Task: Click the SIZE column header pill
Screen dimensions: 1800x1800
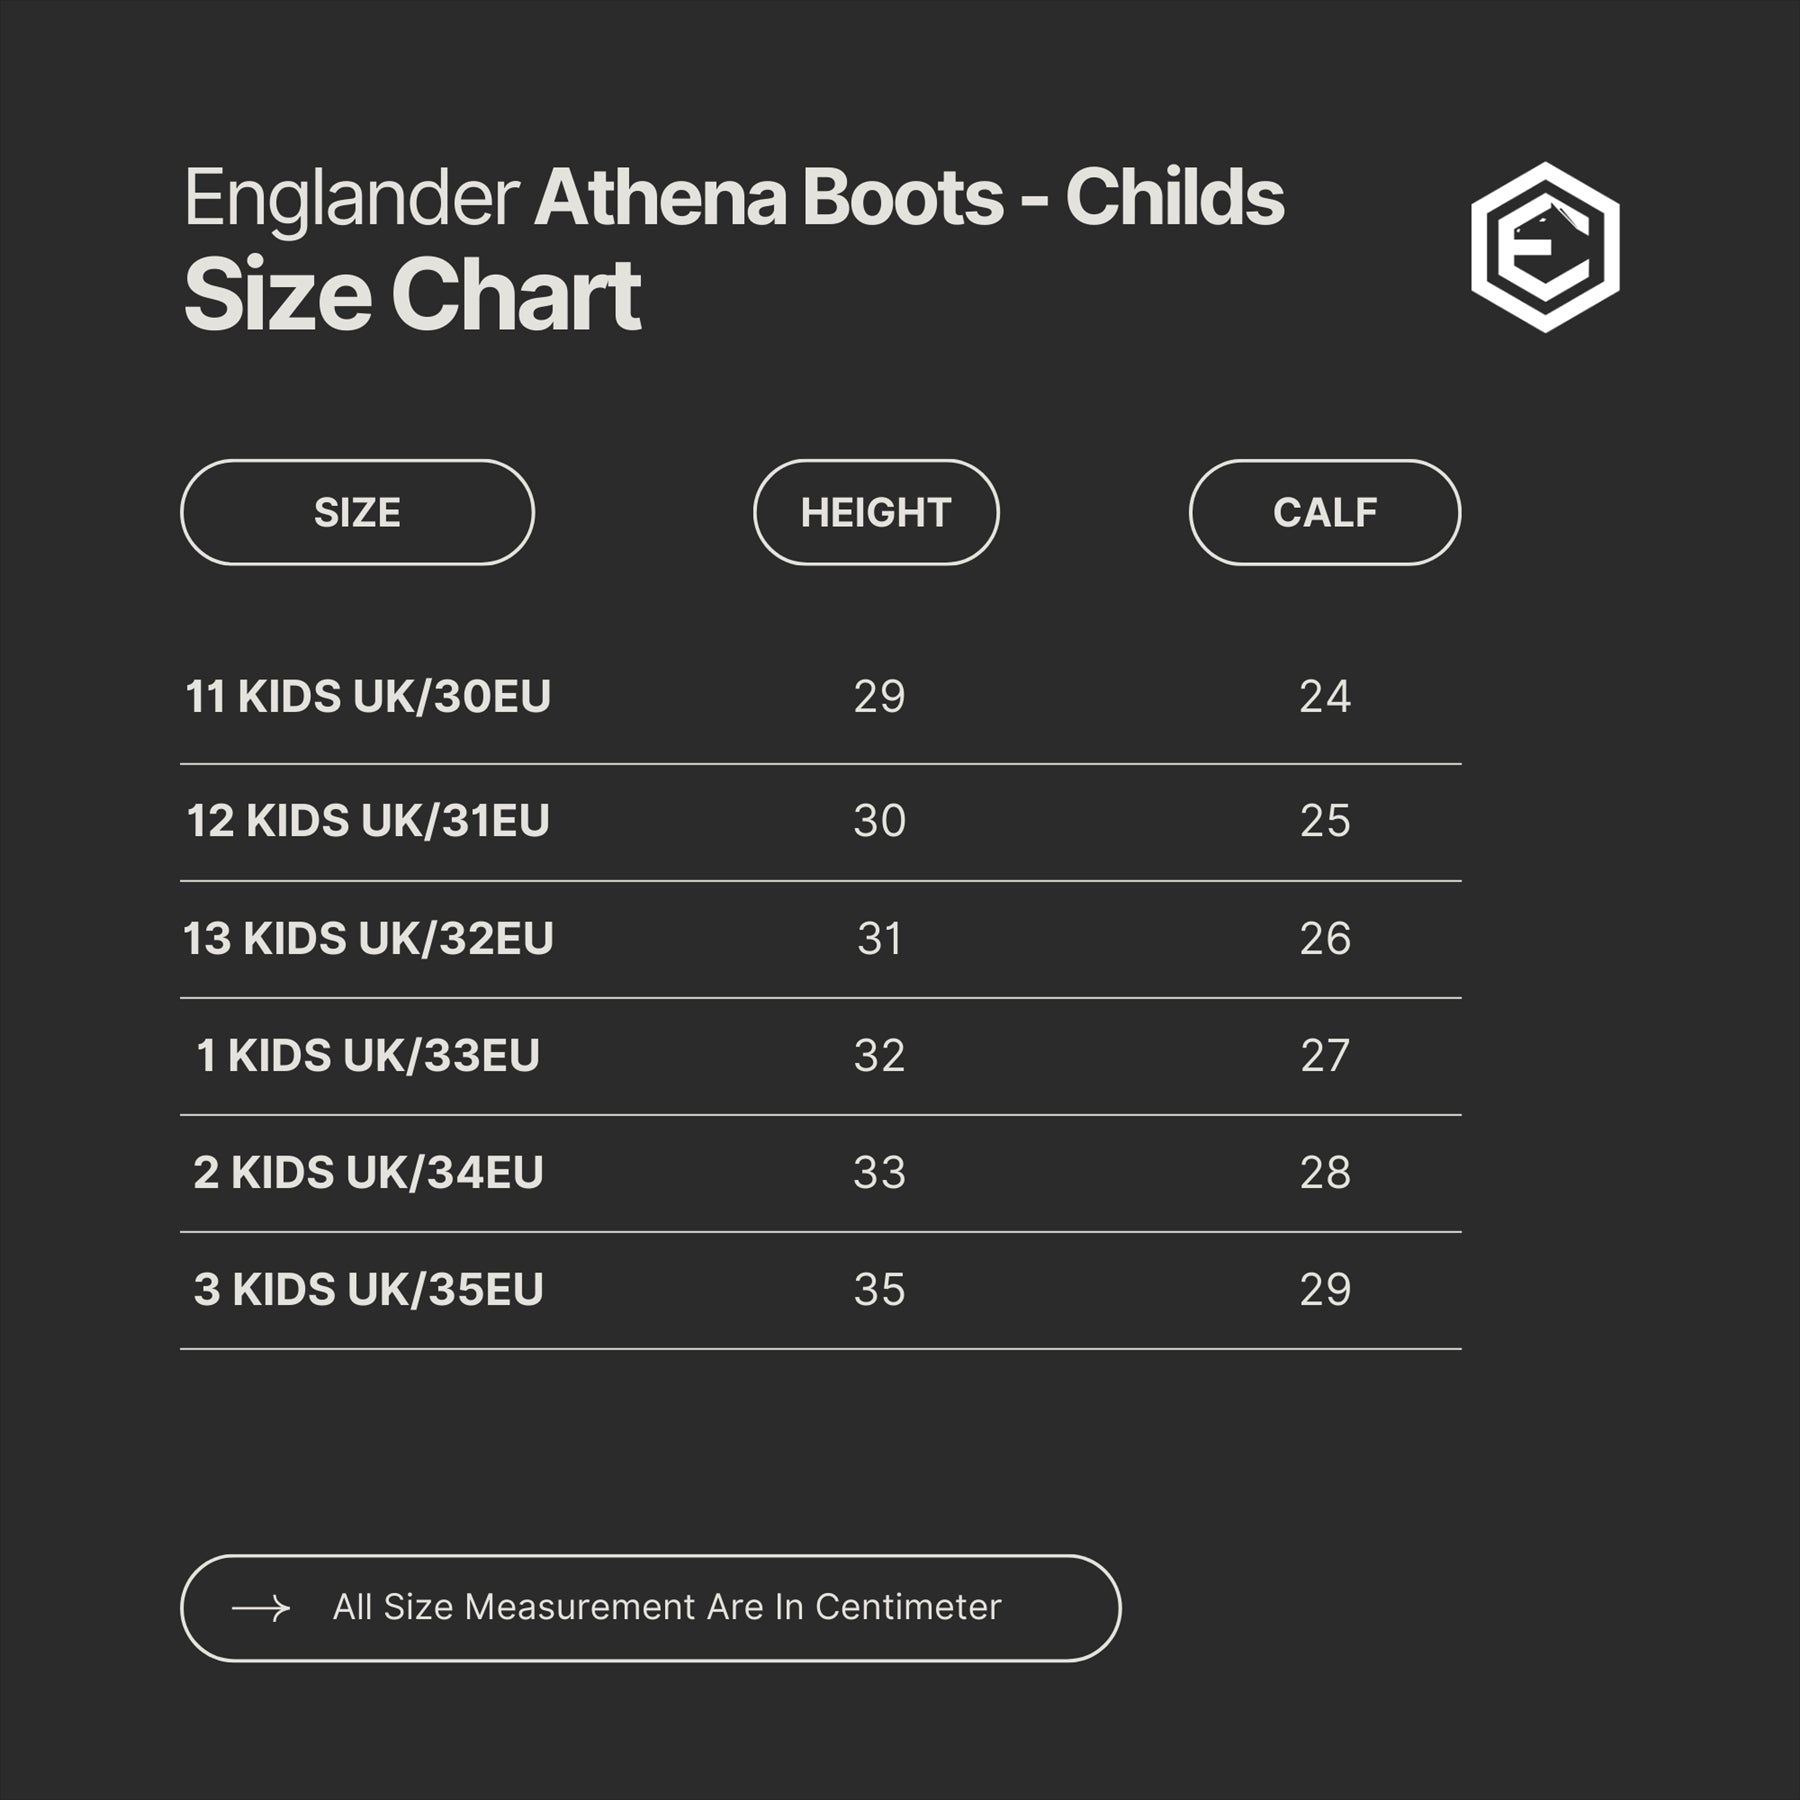Action: point(357,513)
